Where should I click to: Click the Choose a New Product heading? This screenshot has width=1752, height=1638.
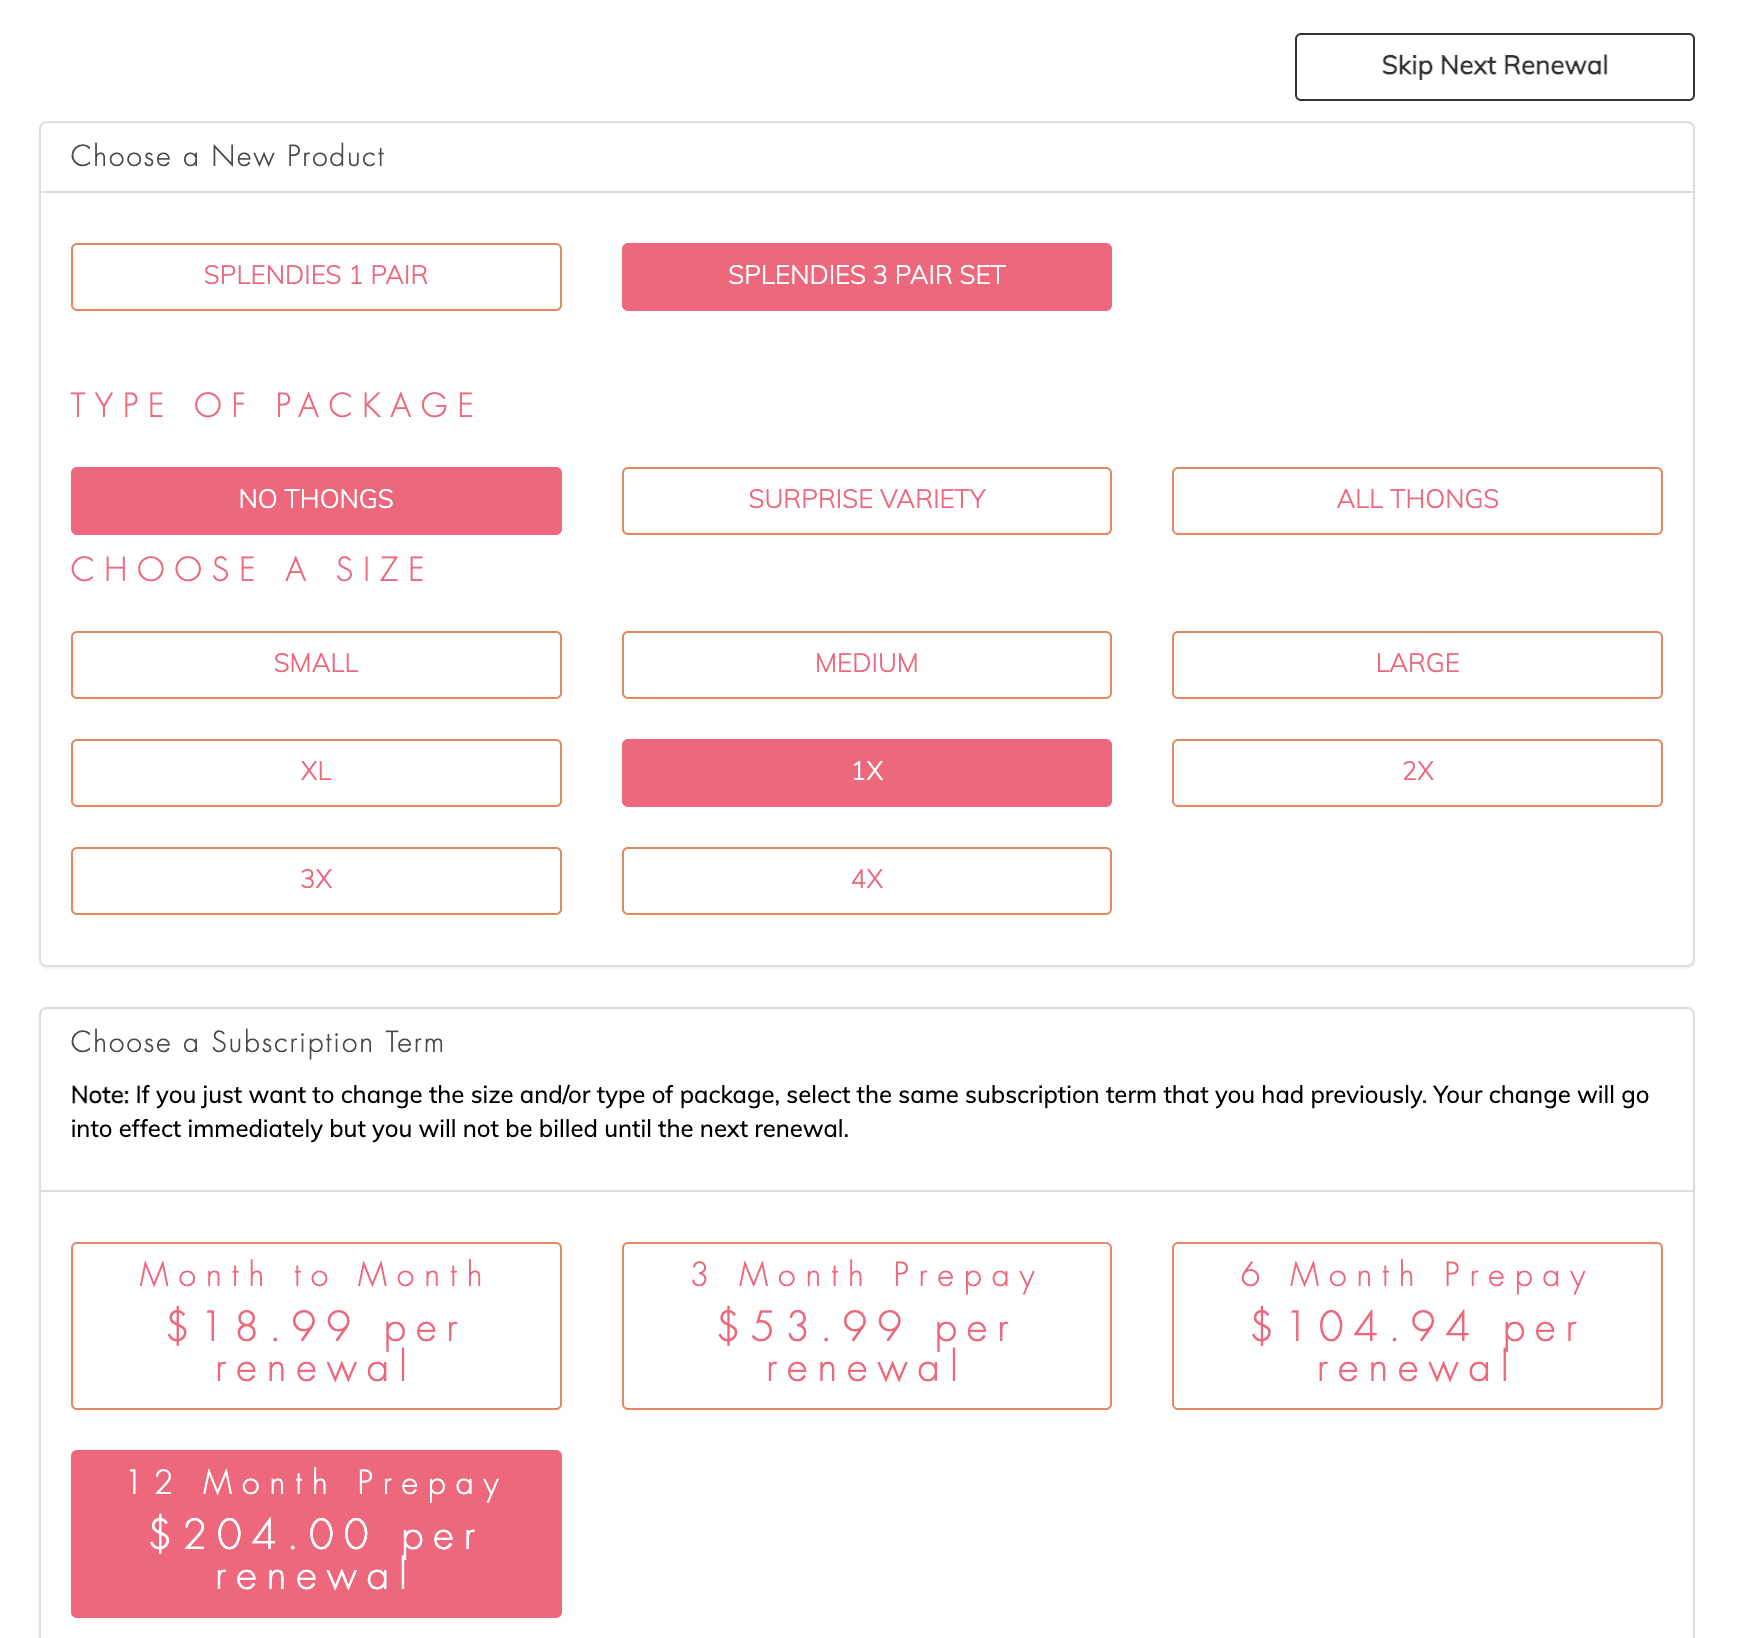228,157
